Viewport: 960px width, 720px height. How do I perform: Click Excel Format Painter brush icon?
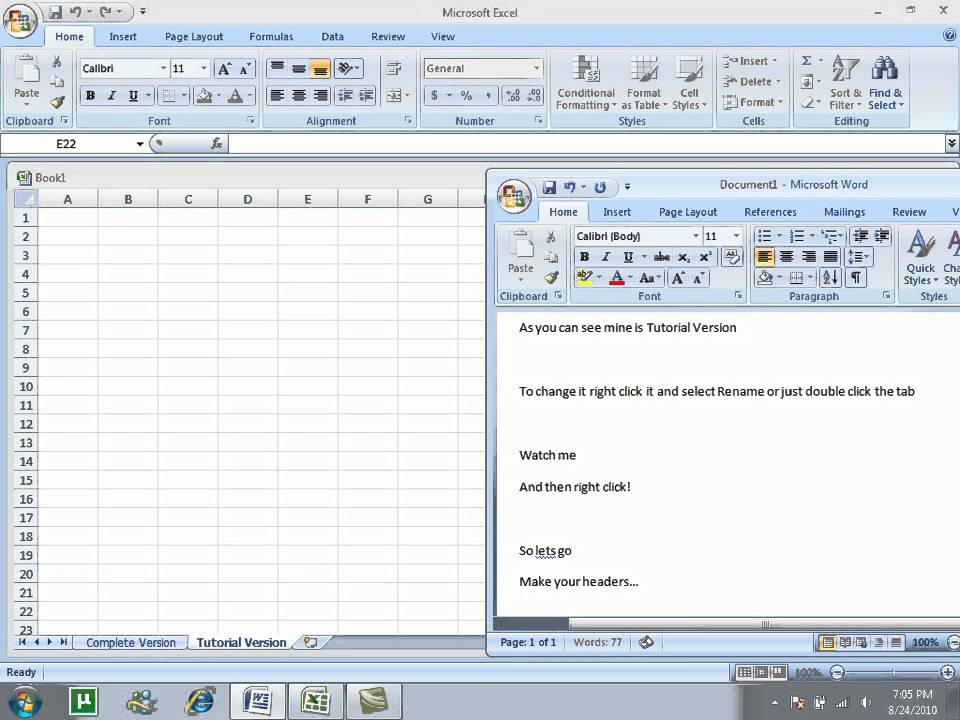click(x=58, y=102)
